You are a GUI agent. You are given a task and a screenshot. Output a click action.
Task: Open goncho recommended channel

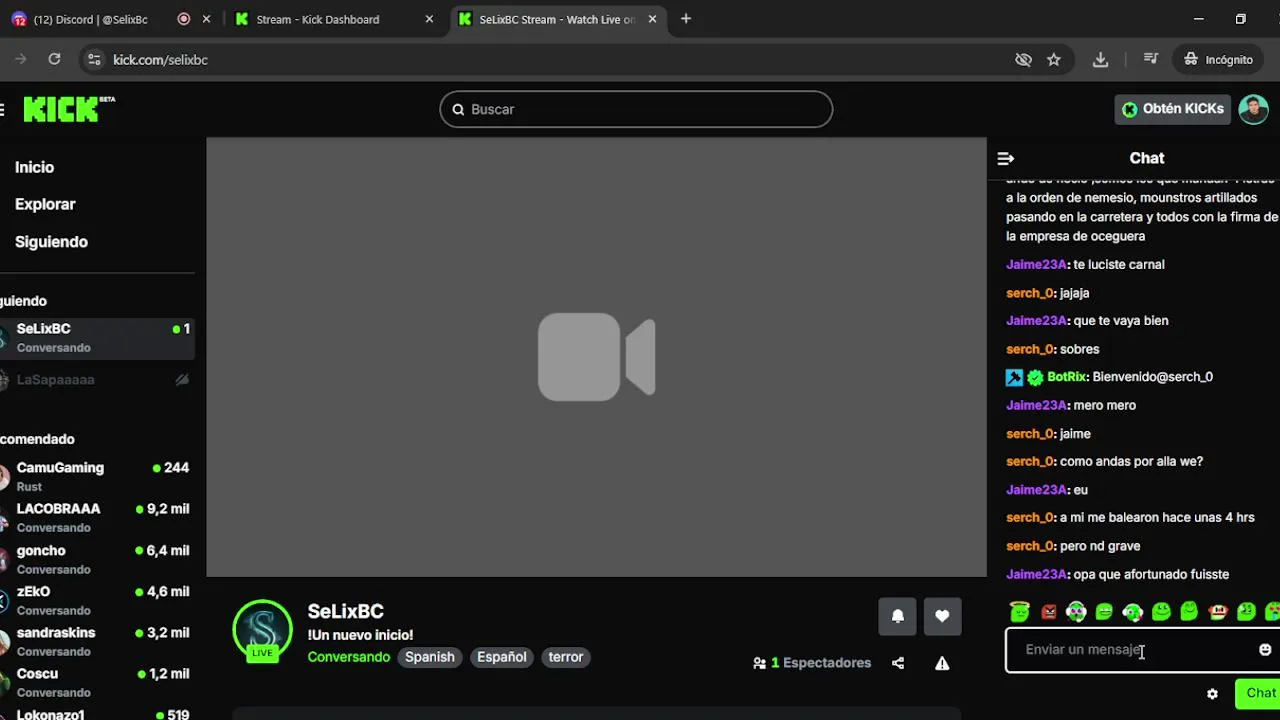pos(97,560)
